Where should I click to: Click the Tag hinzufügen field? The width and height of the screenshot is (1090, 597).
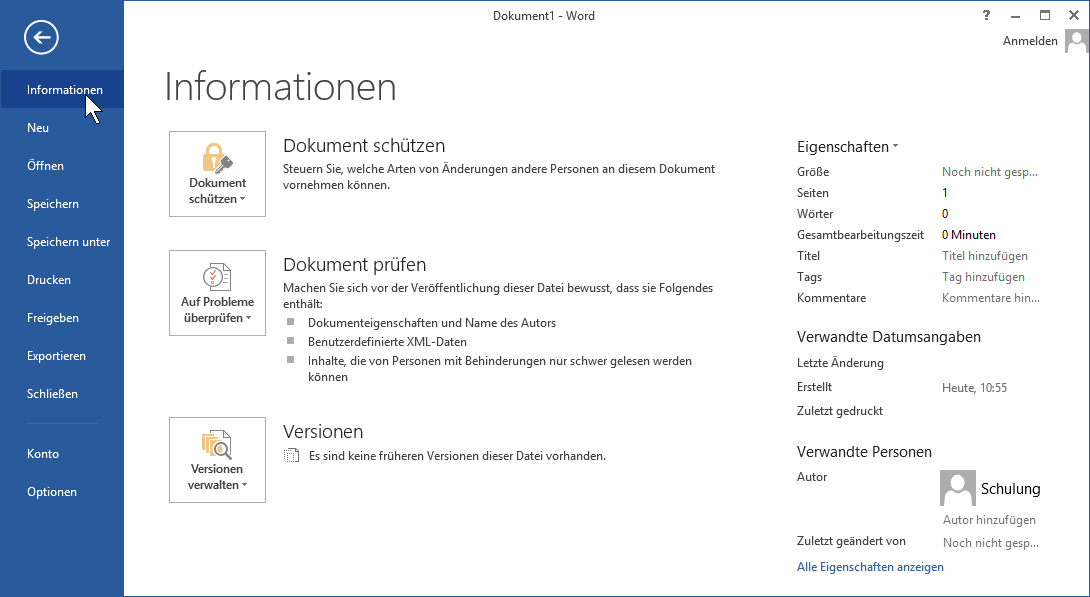pos(983,277)
